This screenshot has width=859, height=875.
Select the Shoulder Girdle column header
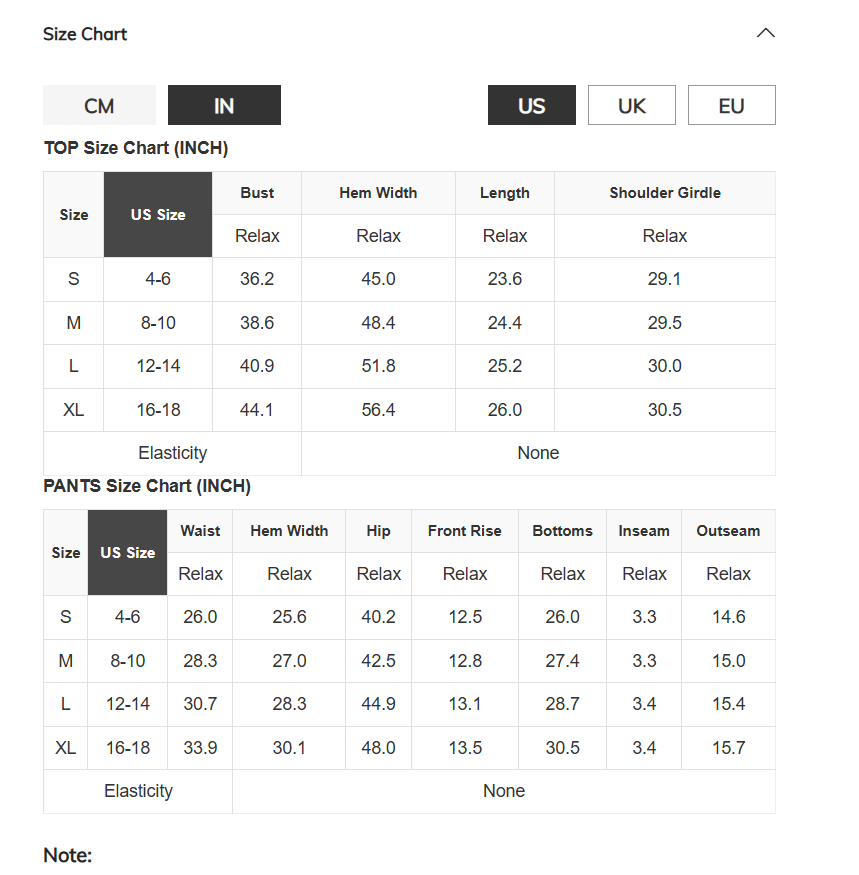click(x=665, y=193)
